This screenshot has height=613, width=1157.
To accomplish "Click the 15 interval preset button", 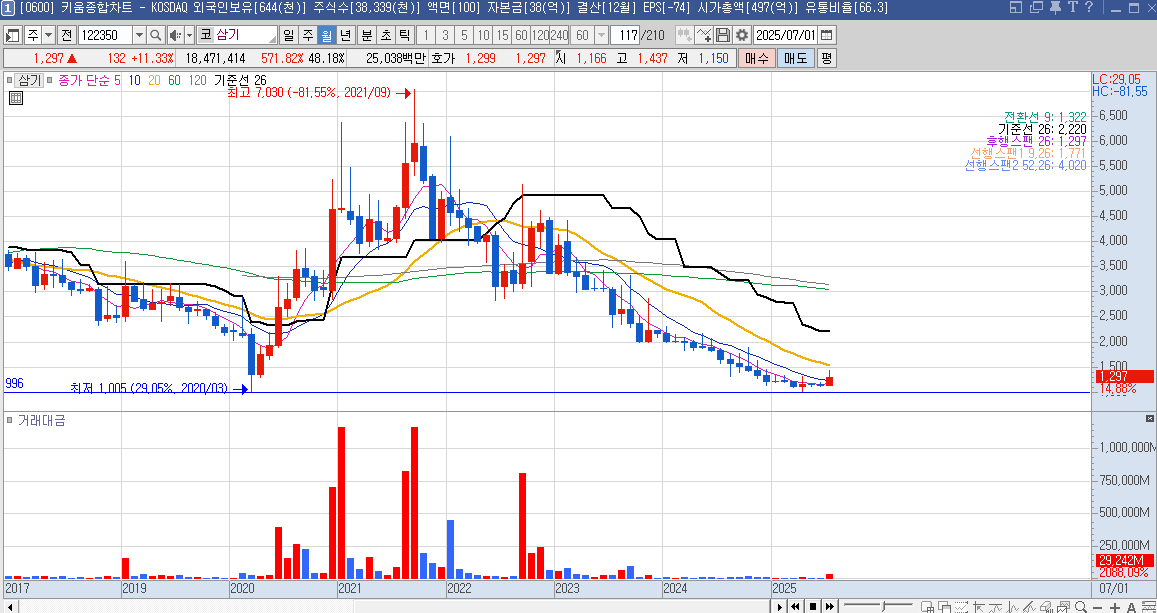I will tap(502, 35).
